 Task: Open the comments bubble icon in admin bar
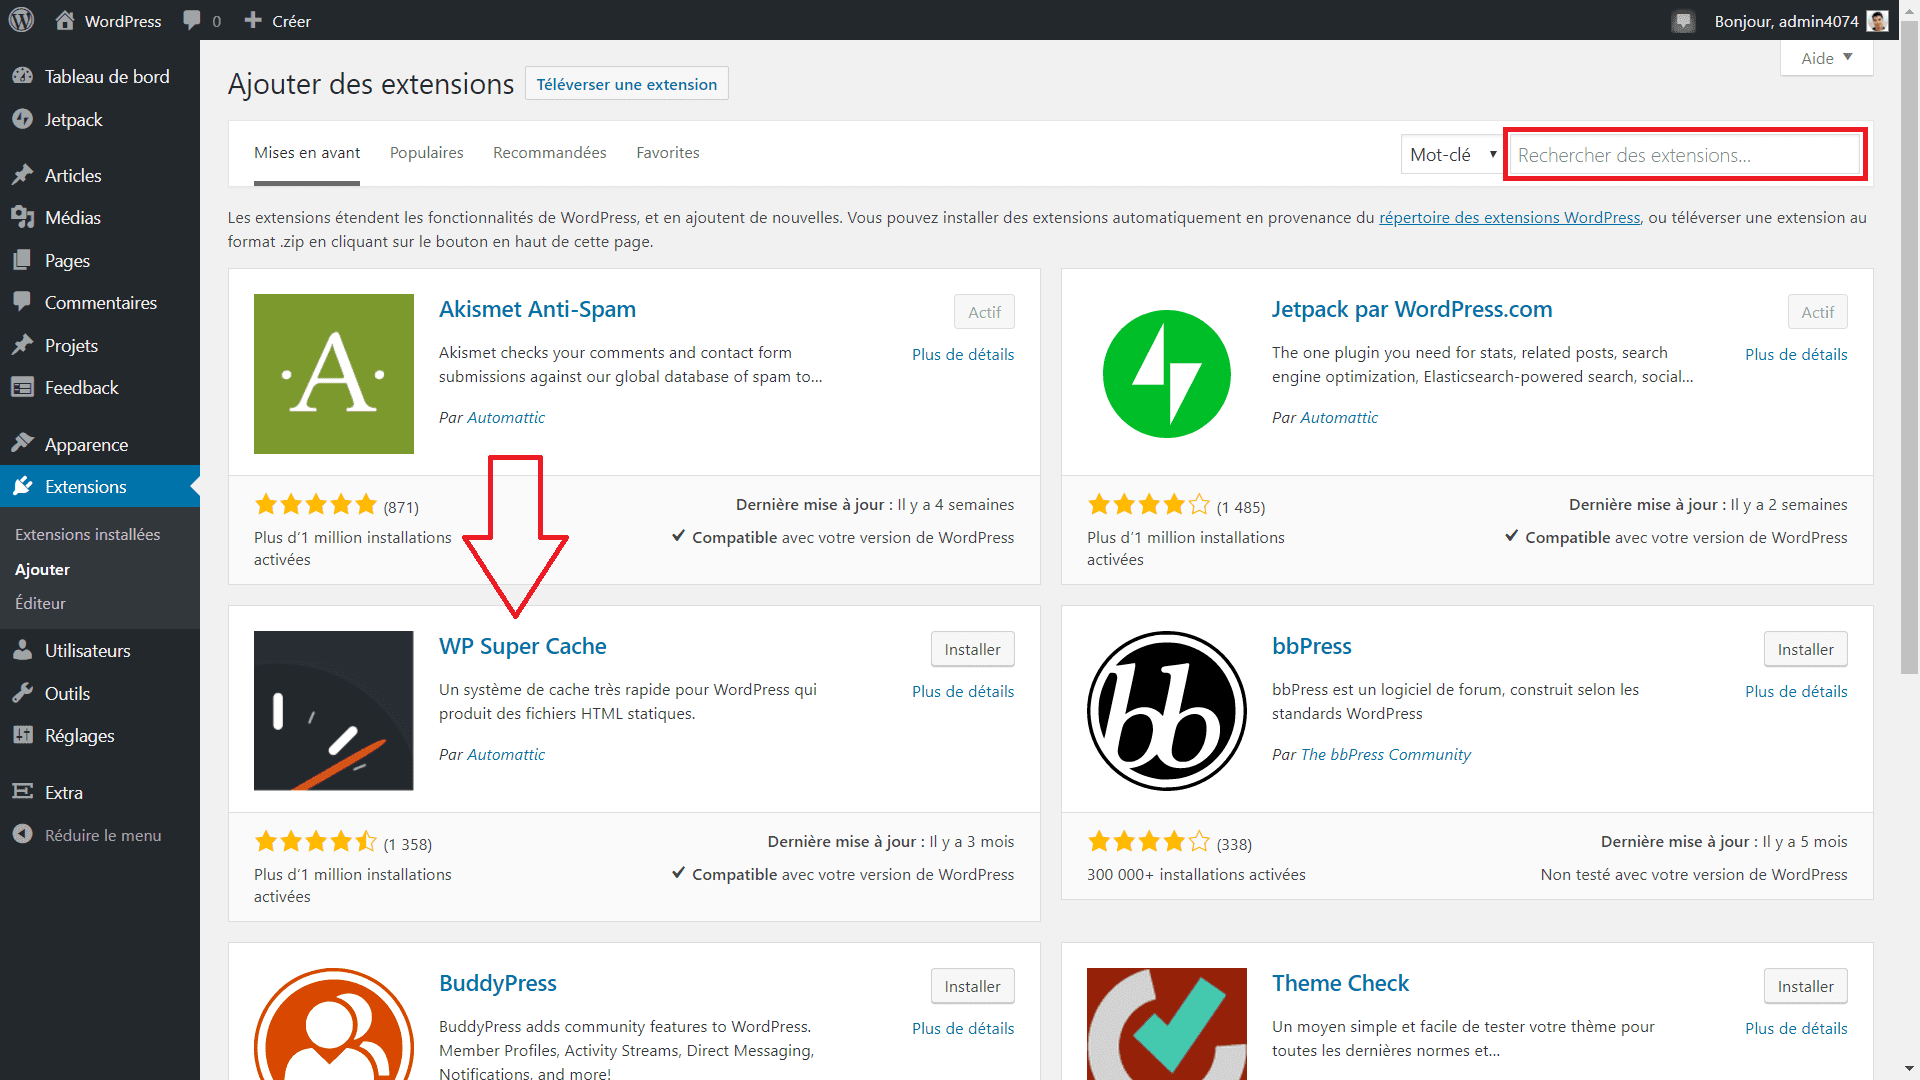pos(192,21)
